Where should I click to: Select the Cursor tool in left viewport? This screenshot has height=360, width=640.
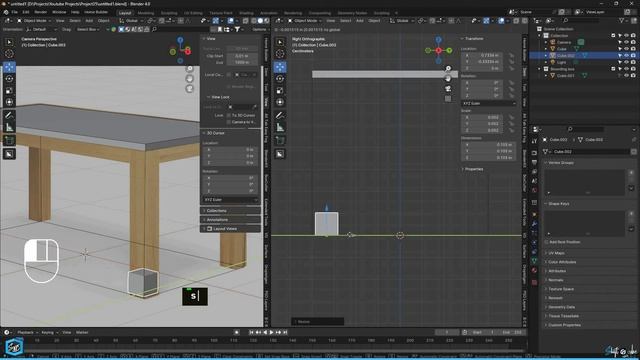(9, 53)
